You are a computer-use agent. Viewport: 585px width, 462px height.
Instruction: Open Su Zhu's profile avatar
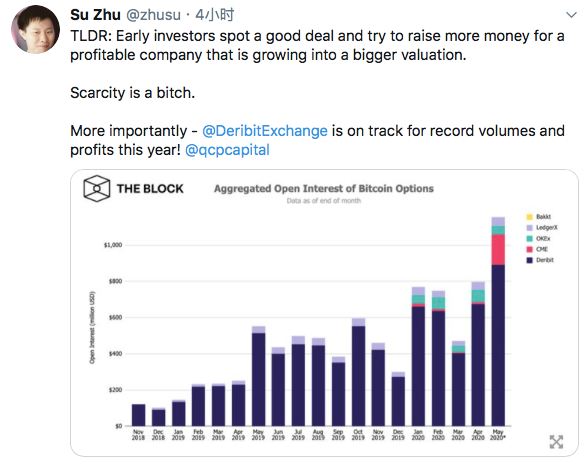pos(35,29)
